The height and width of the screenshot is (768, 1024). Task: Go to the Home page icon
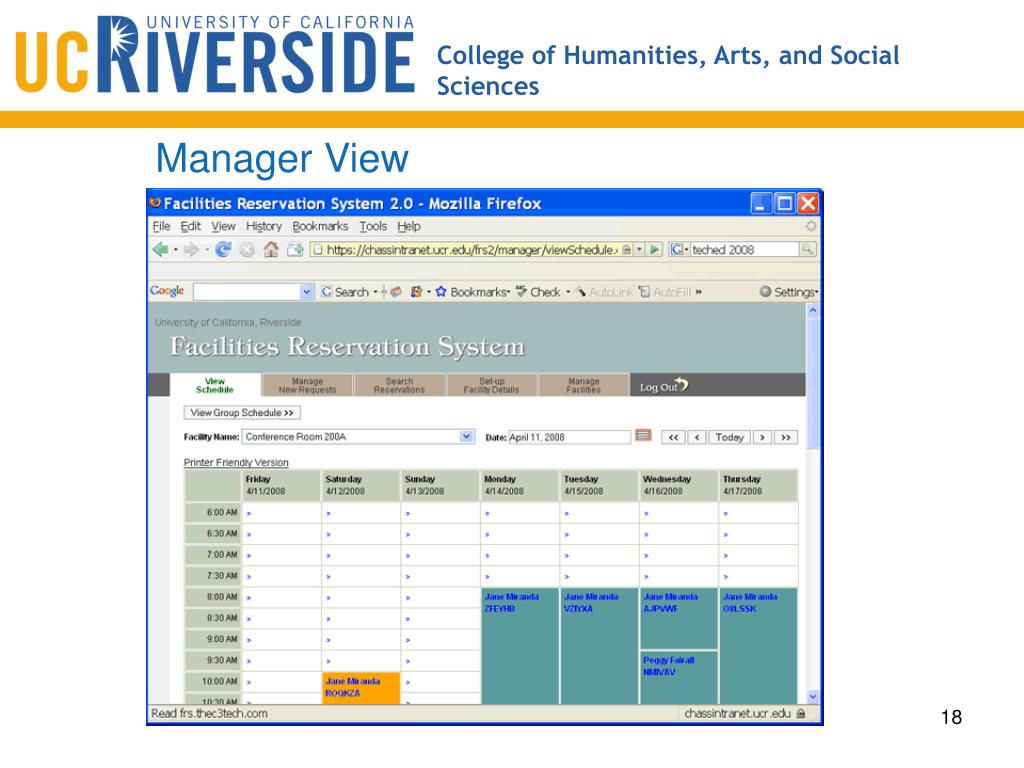(271, 249)
